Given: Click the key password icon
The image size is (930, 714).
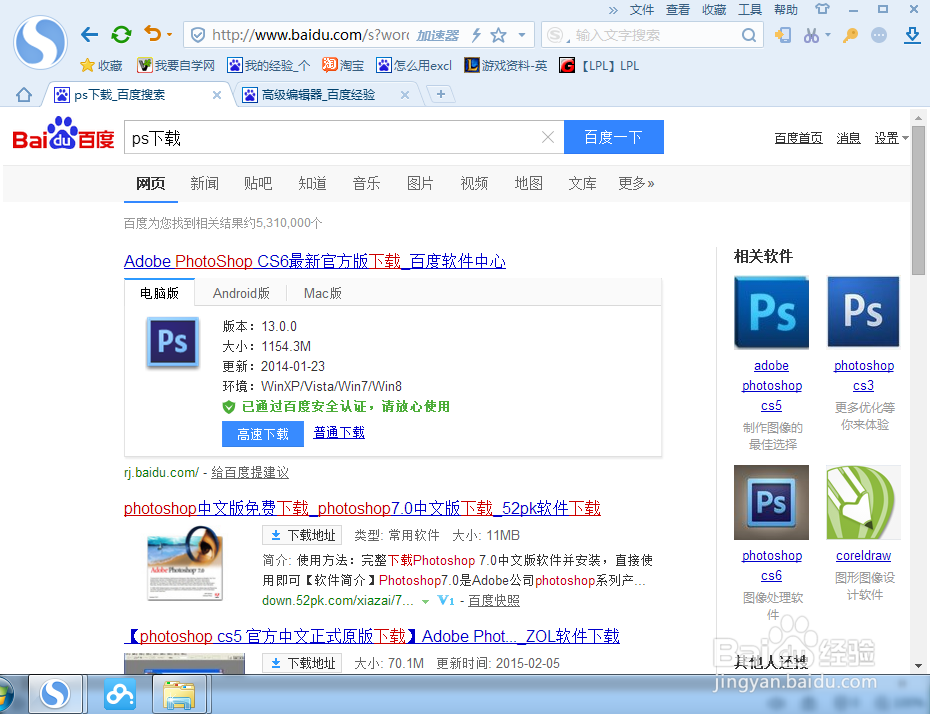Looking at the screenshot, I should click(851, 35).
